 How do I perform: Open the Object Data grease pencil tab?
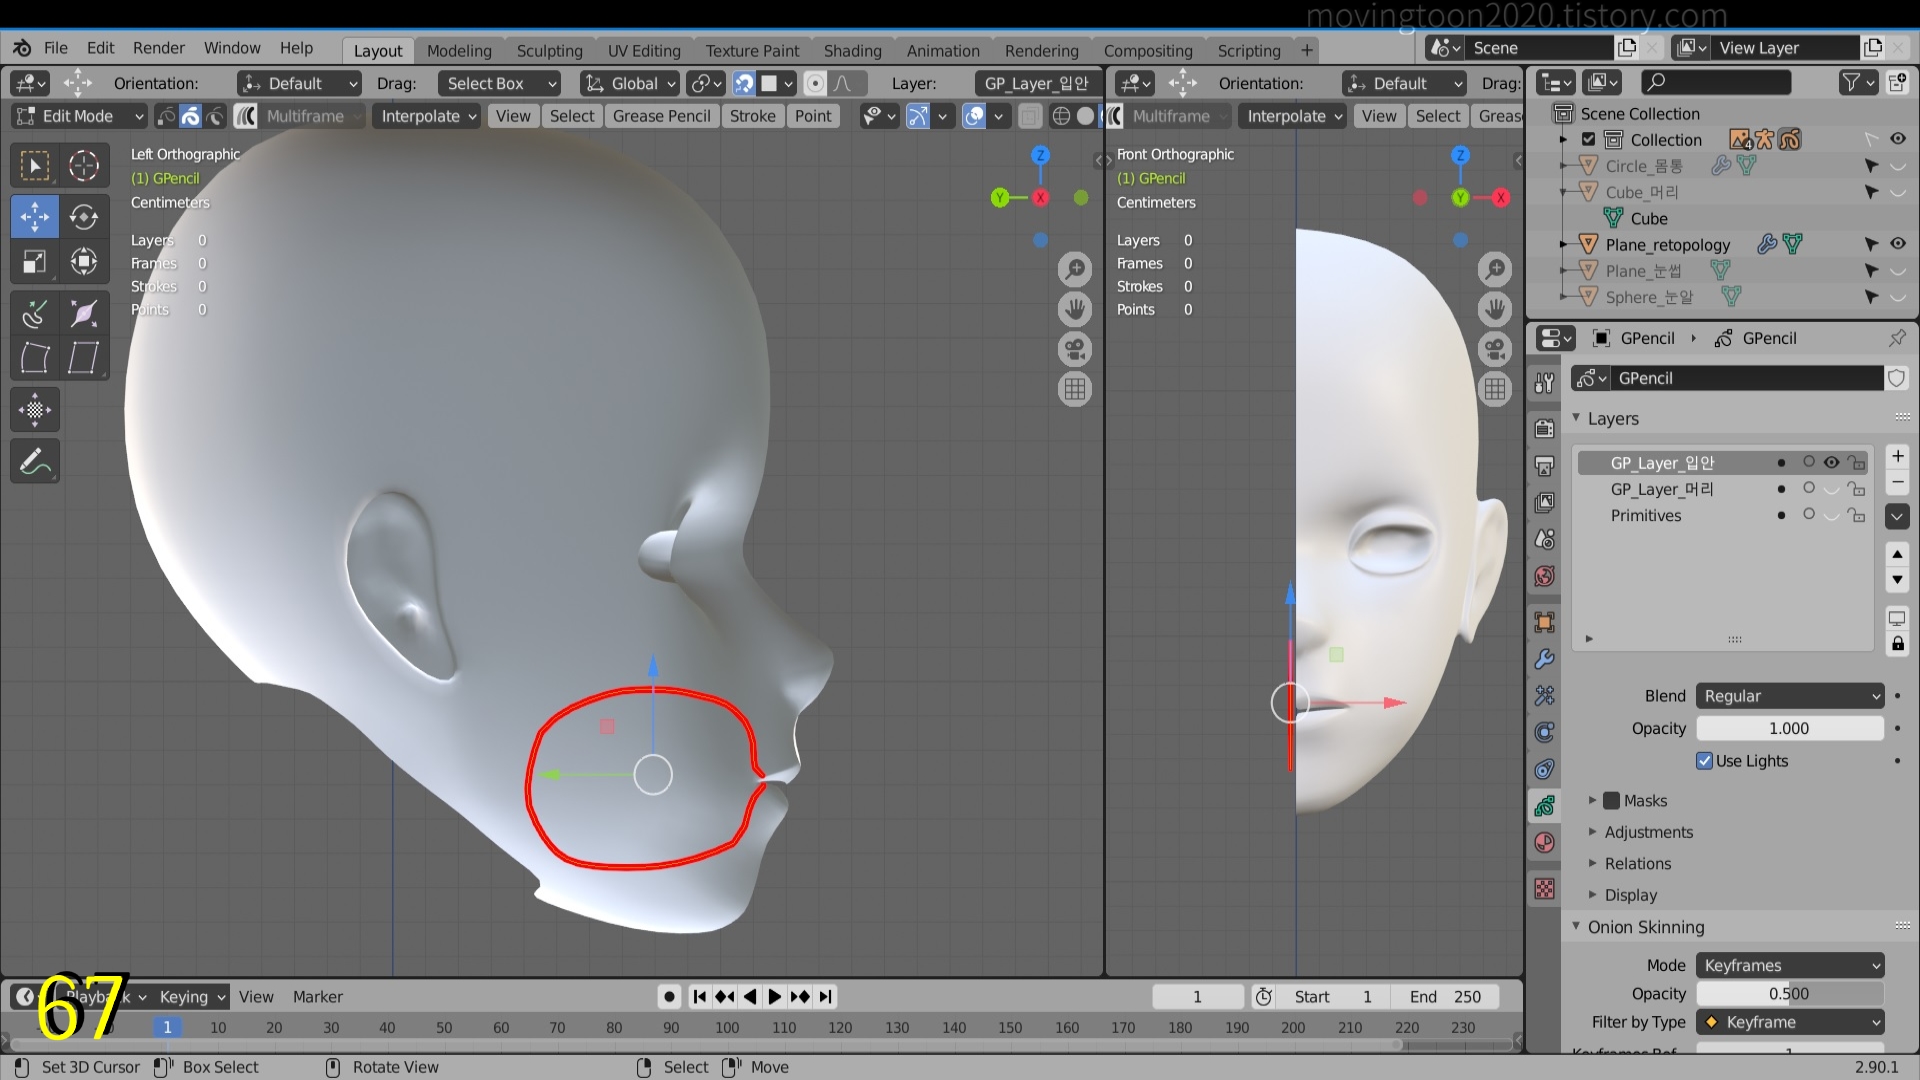pyautogui.click(x=1544, y=805)
